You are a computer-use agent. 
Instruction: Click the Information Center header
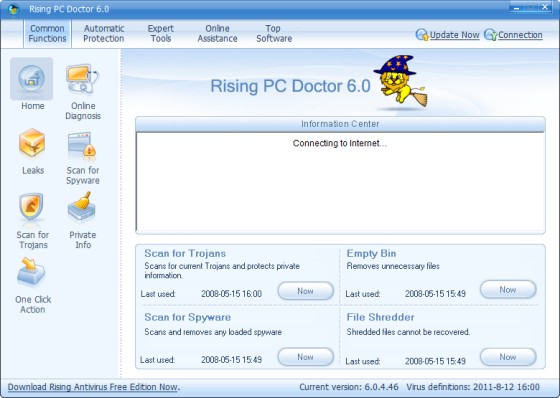340,124
